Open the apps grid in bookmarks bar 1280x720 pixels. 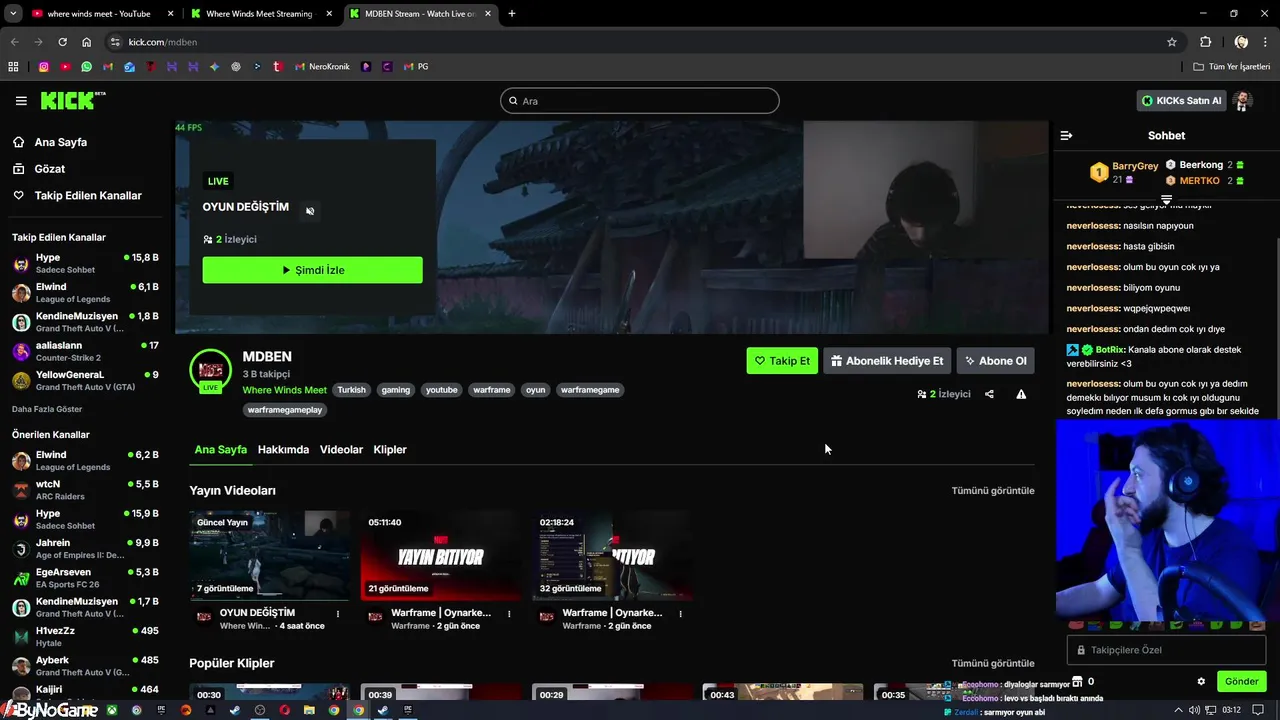tap(13, 67)
